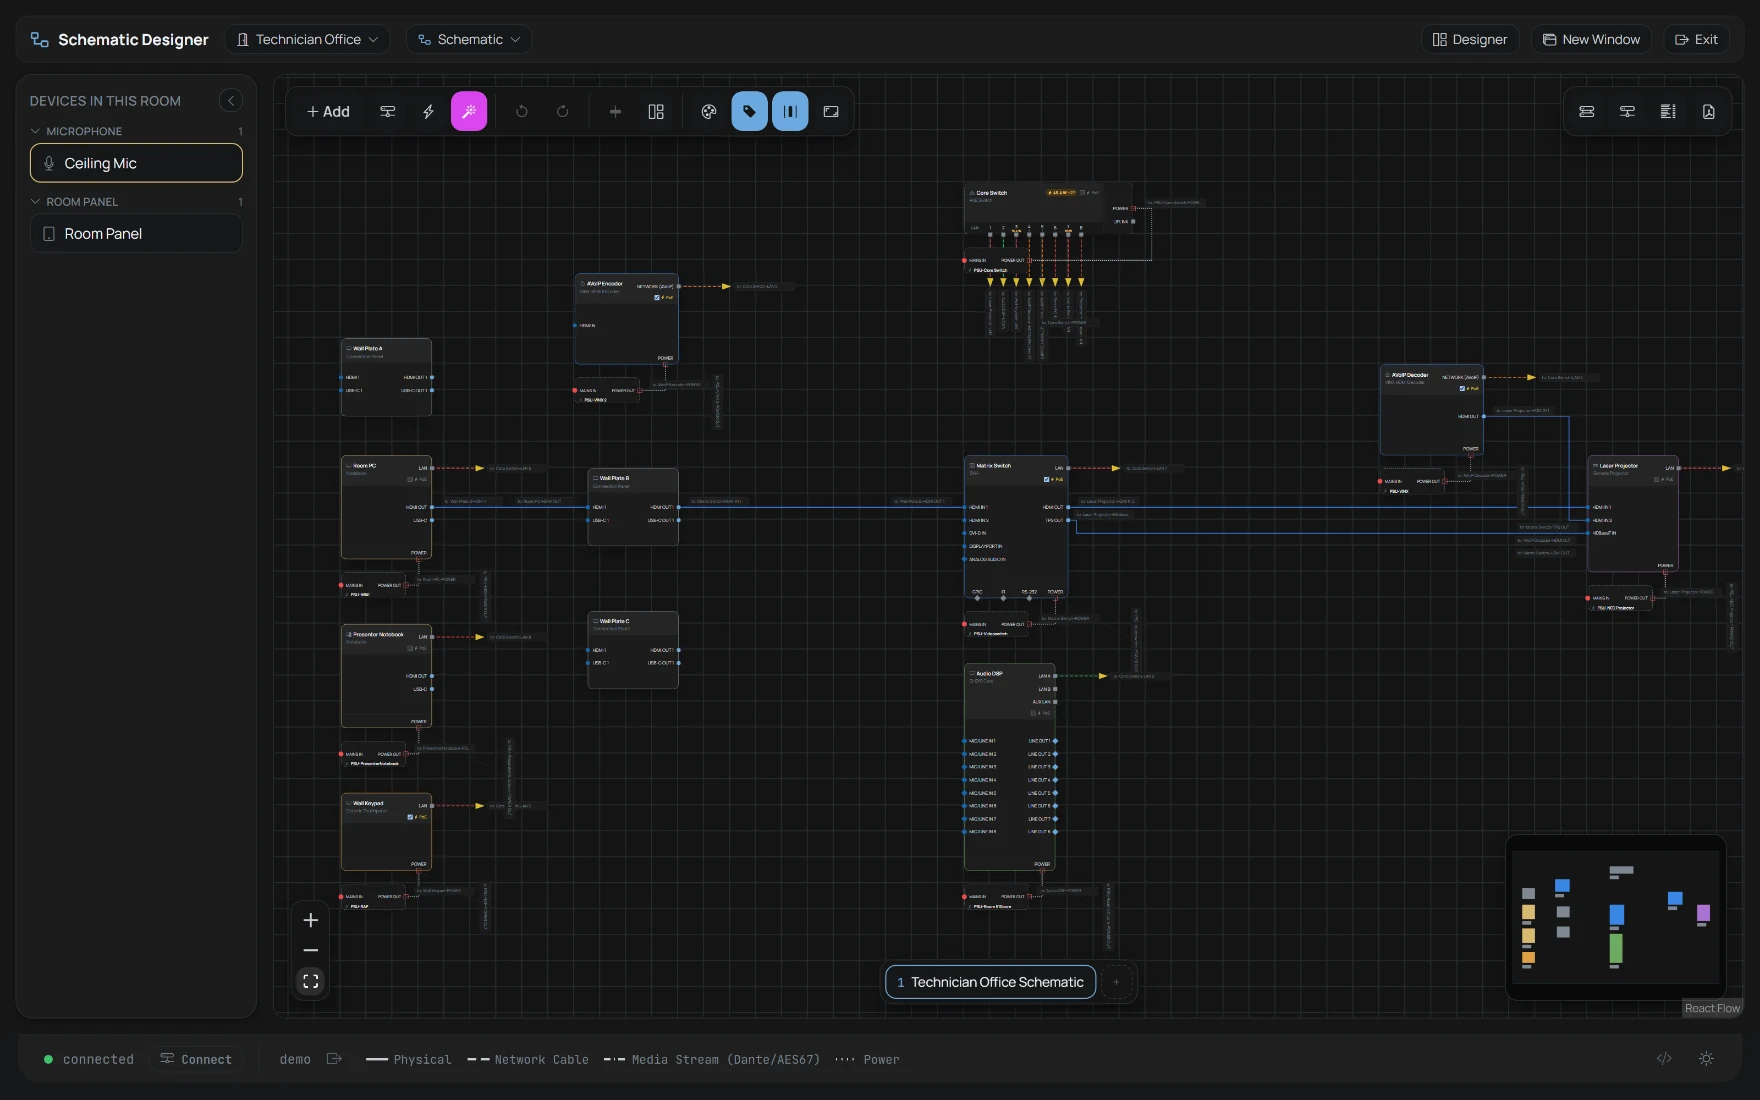Click the Schematic Designer logo icon

pos(40,40)
